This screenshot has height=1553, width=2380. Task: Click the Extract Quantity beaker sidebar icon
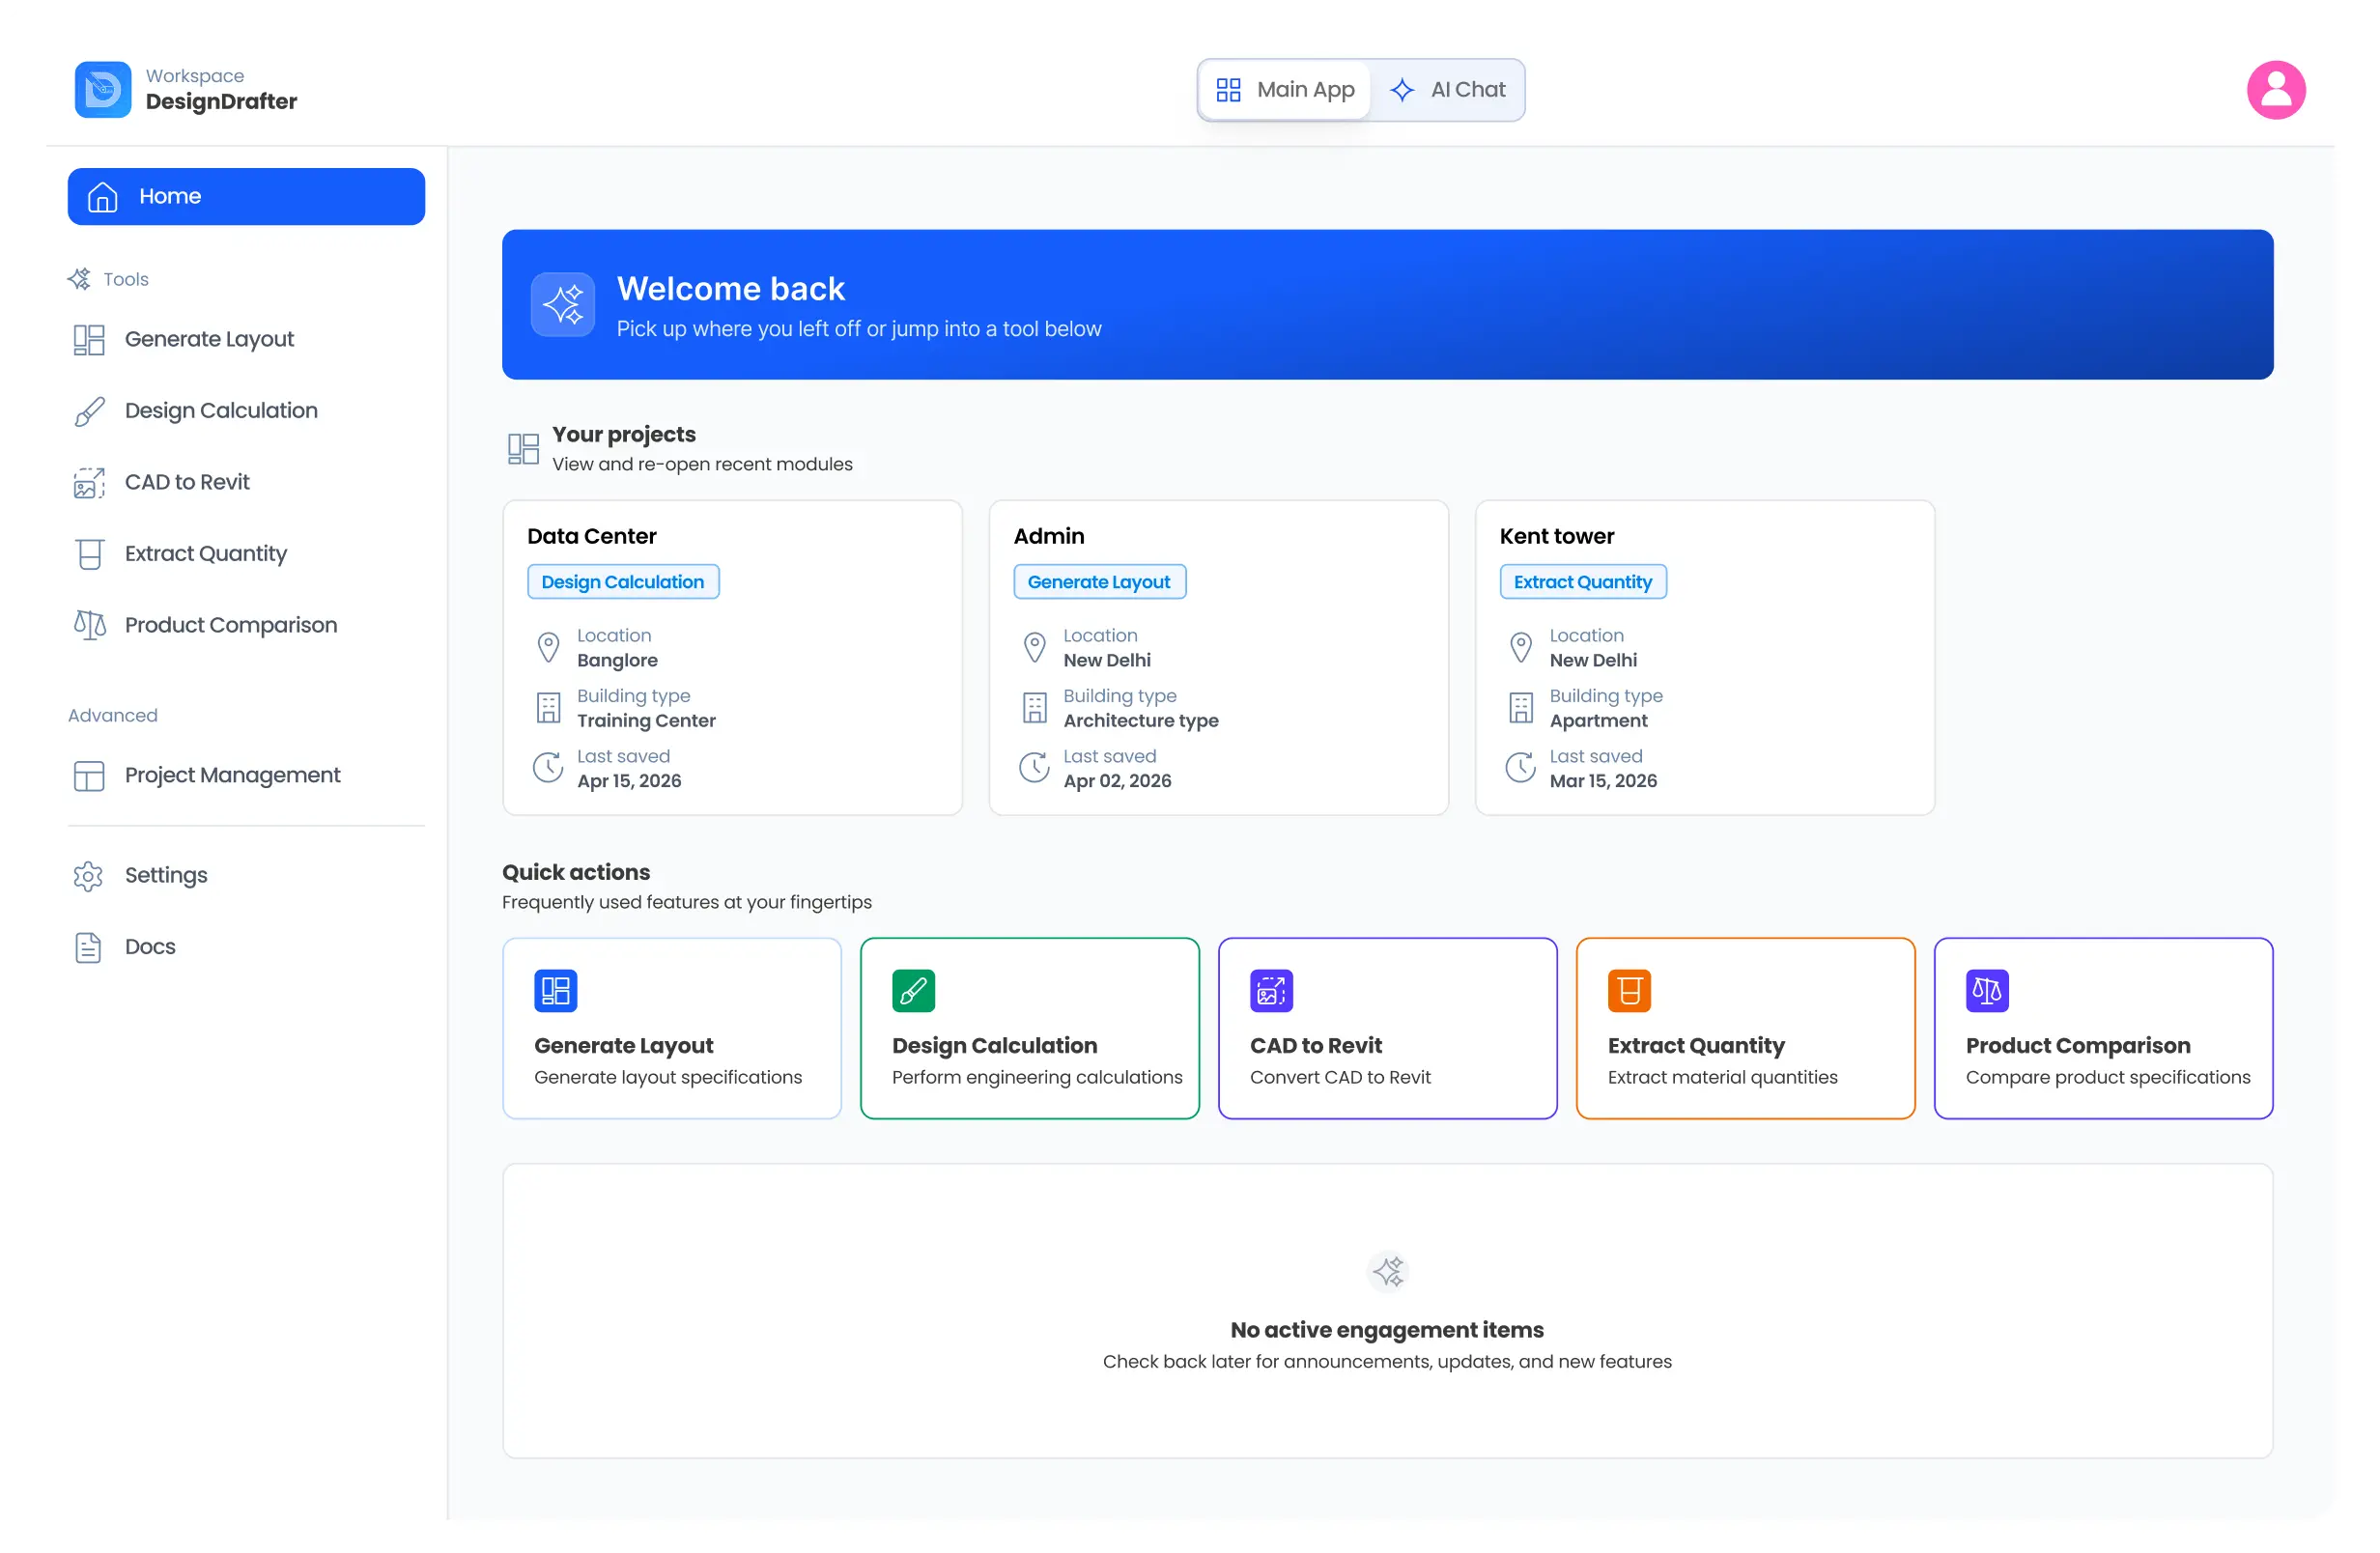[89, 554]
